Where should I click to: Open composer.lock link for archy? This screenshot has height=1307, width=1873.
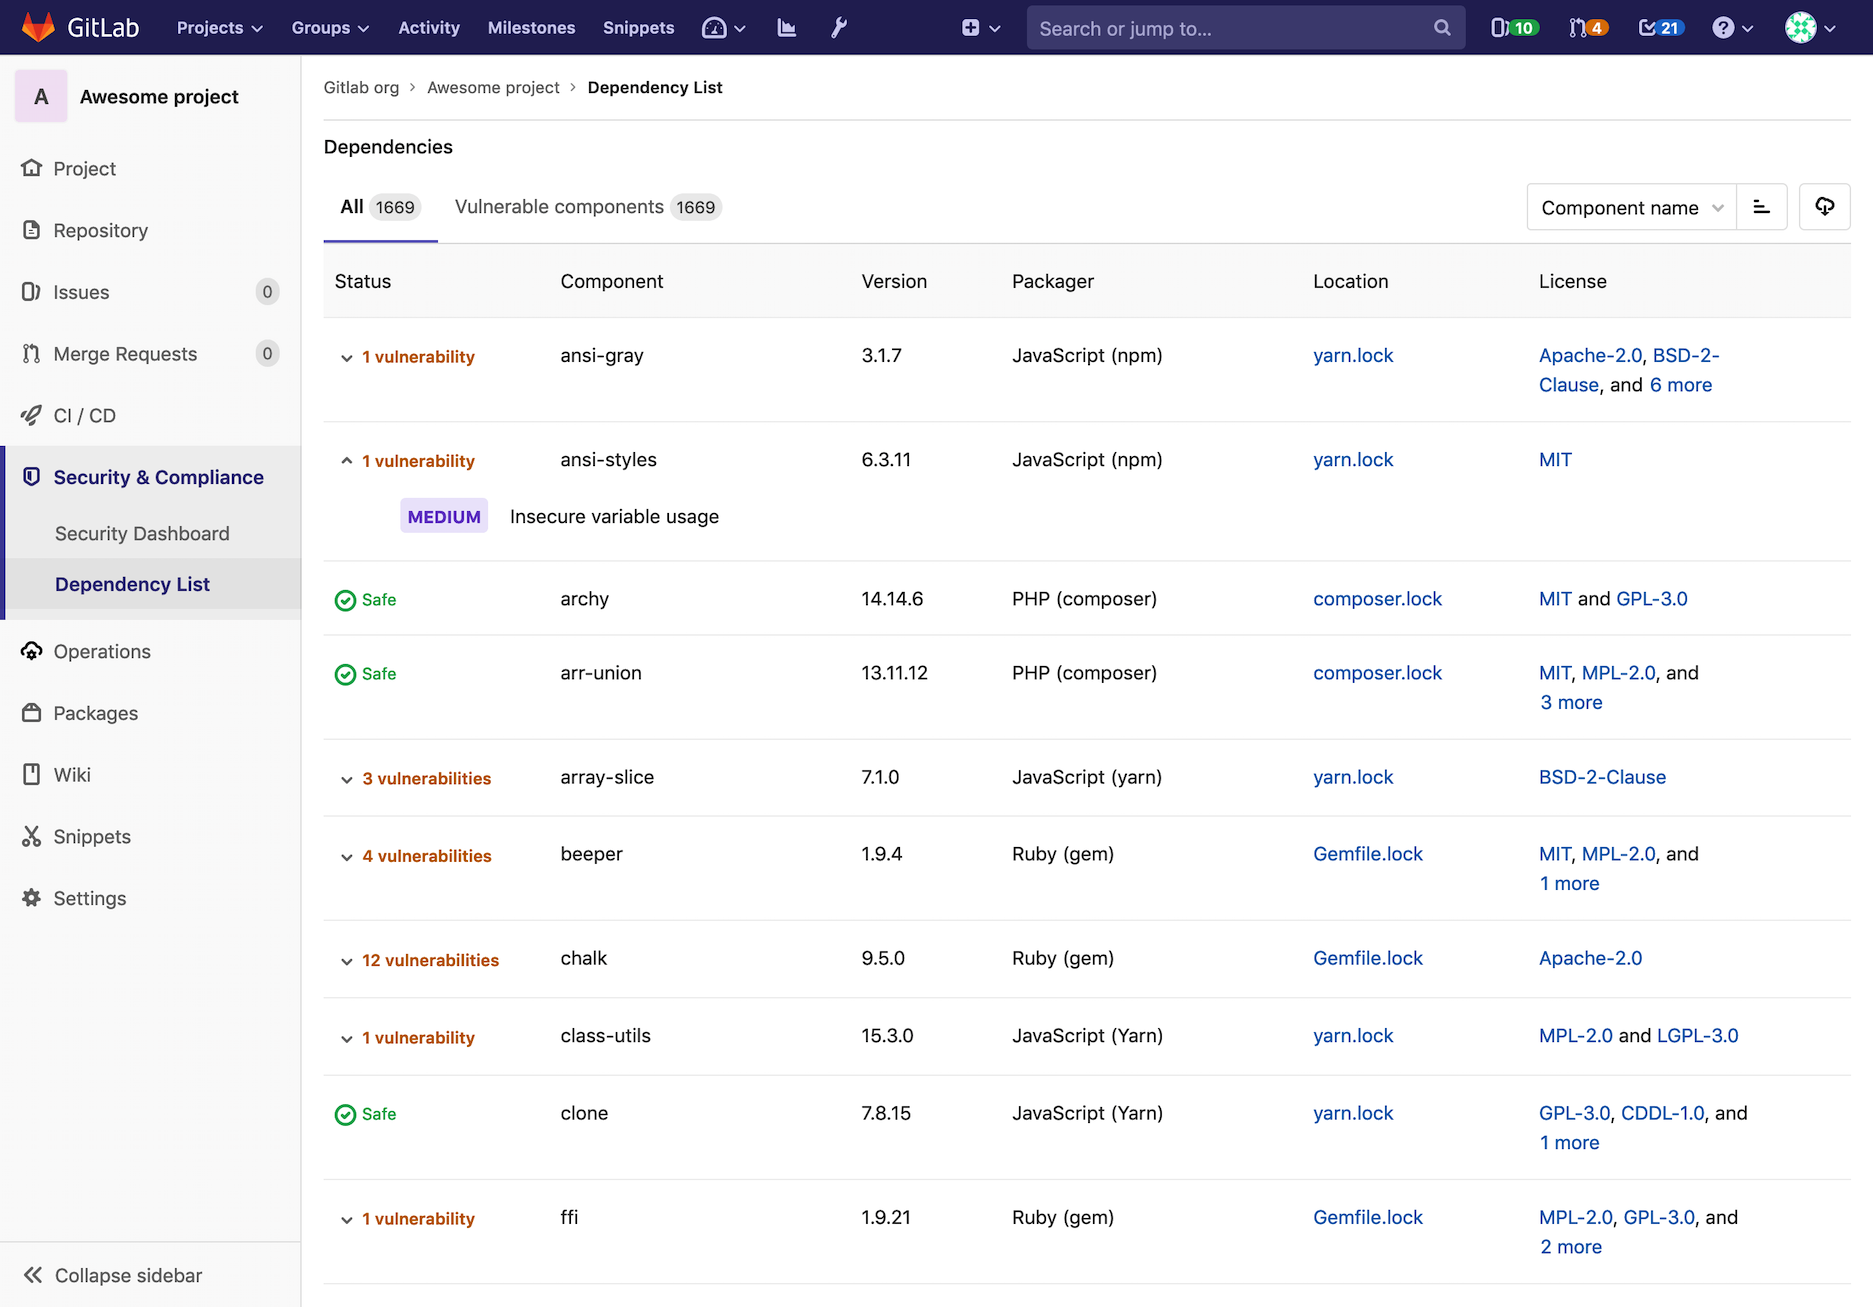pyautogui.click(x=1377, y=599)
